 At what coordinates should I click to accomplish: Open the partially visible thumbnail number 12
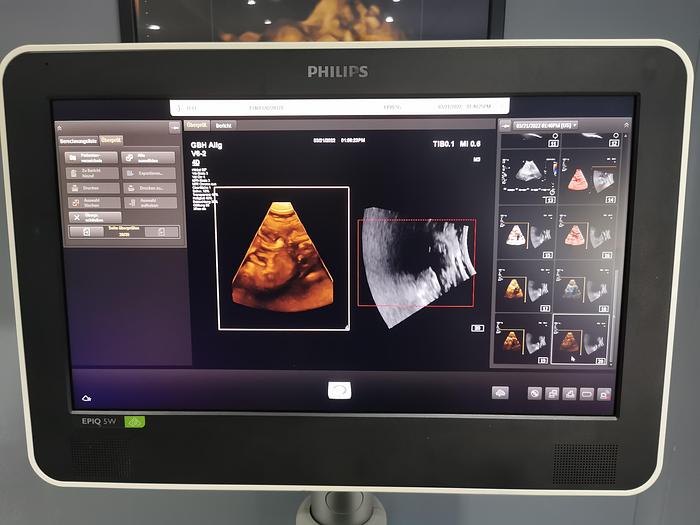pyautogui.click(x=591, y=140)
